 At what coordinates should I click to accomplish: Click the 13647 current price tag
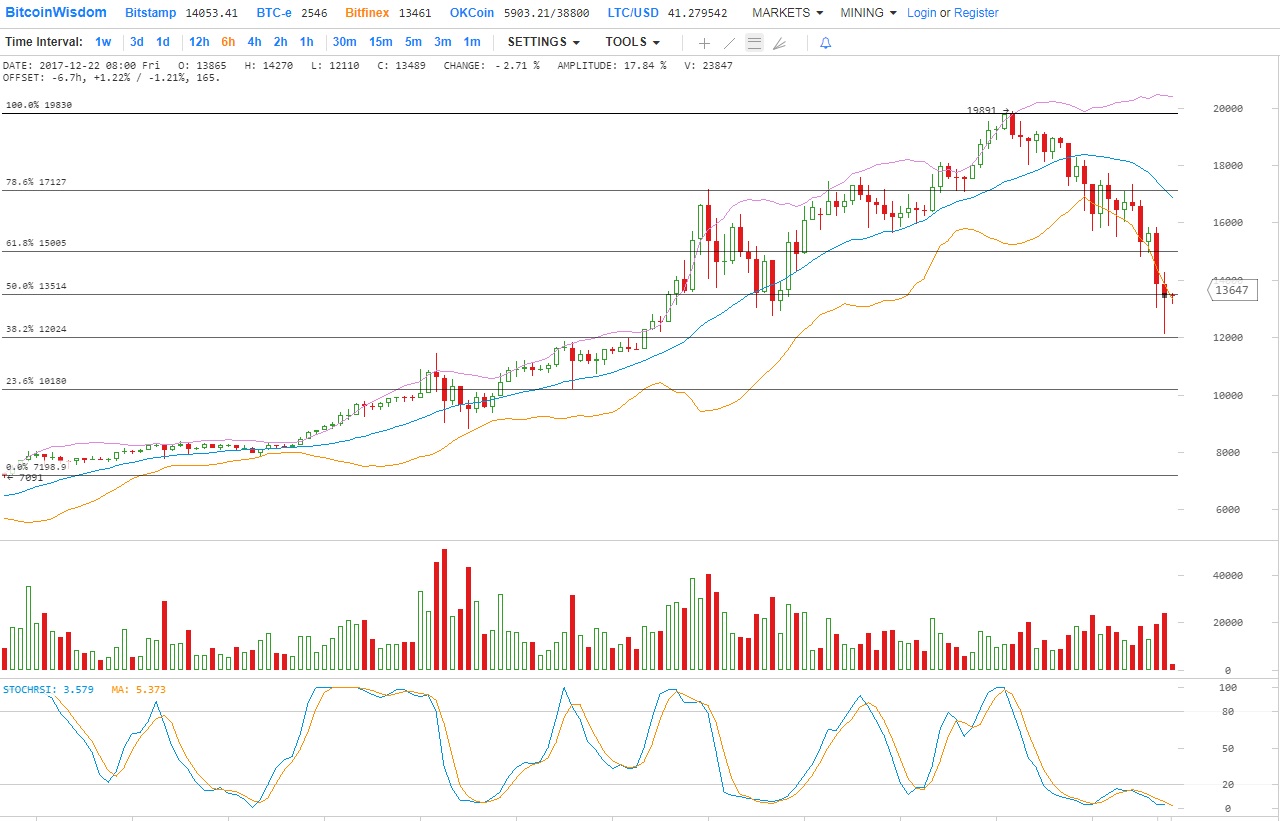[1232, 291]
